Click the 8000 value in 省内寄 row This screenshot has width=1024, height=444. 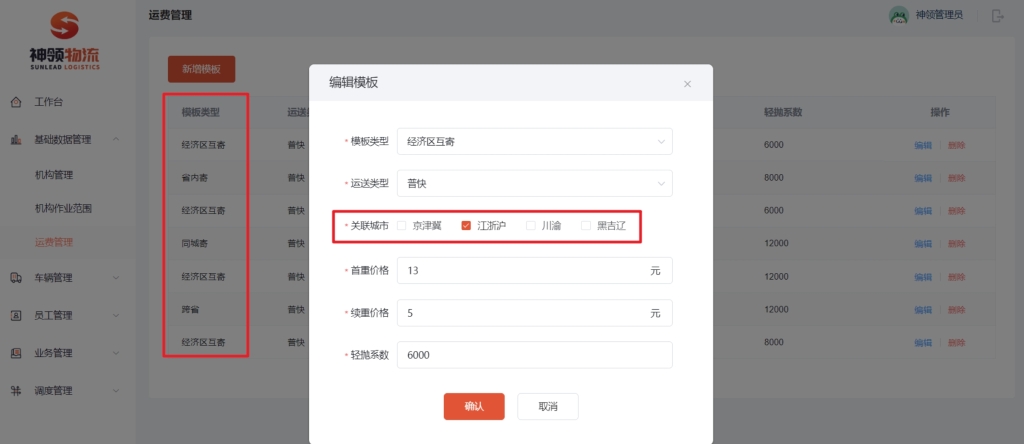click(774, 178)
